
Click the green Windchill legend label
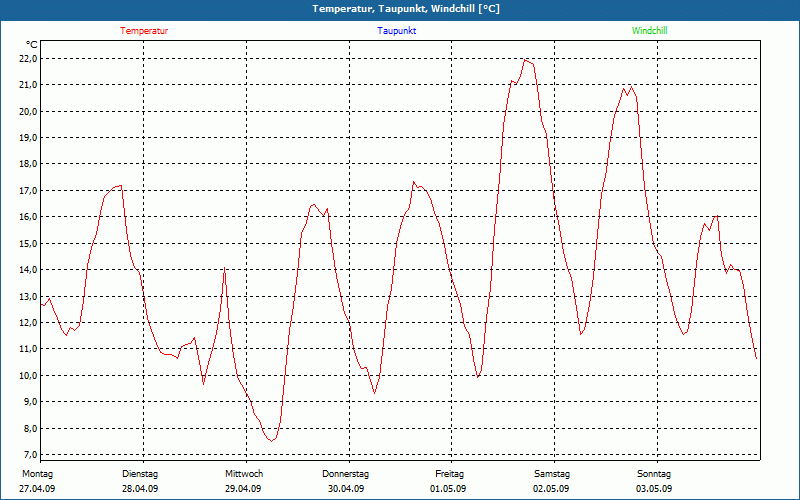click(x=649, y=31)
